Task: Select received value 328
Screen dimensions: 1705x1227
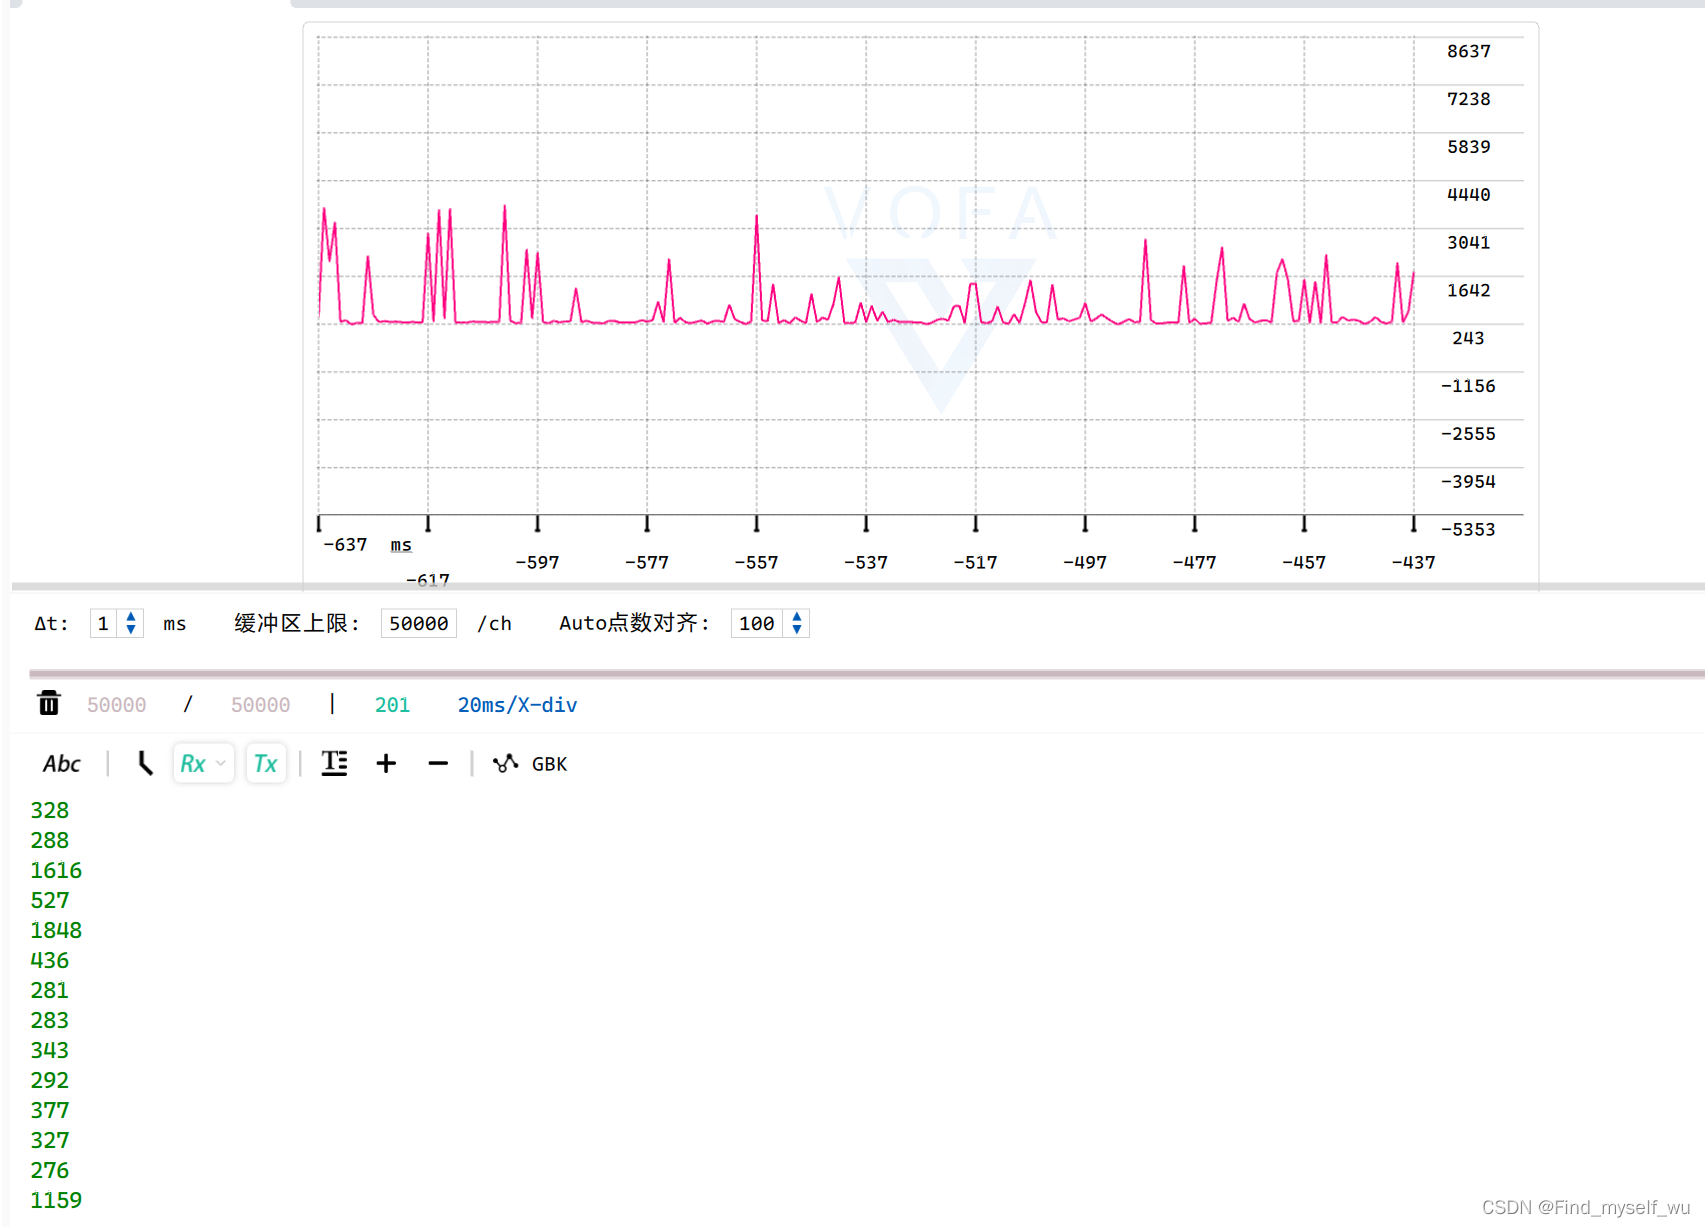Action: (x=50, y=810)
